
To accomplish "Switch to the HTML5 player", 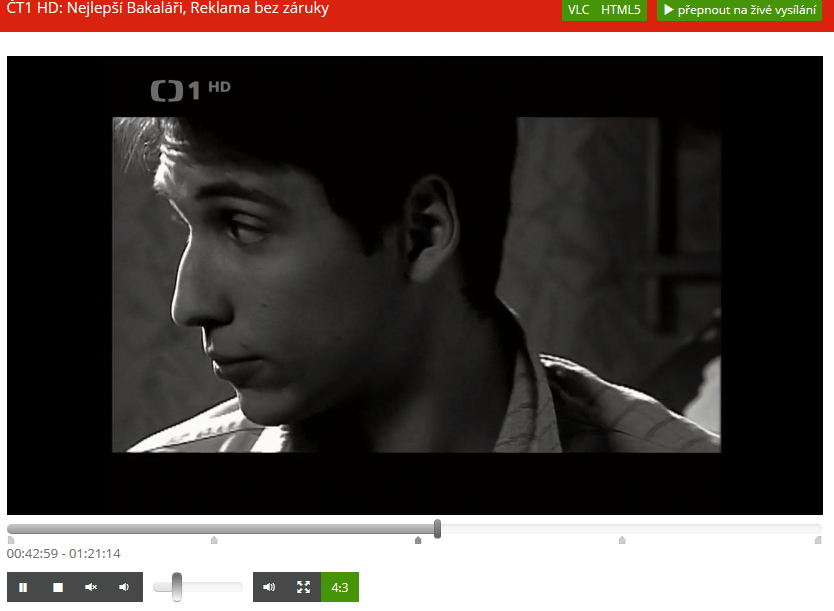I will coord(621,10).
